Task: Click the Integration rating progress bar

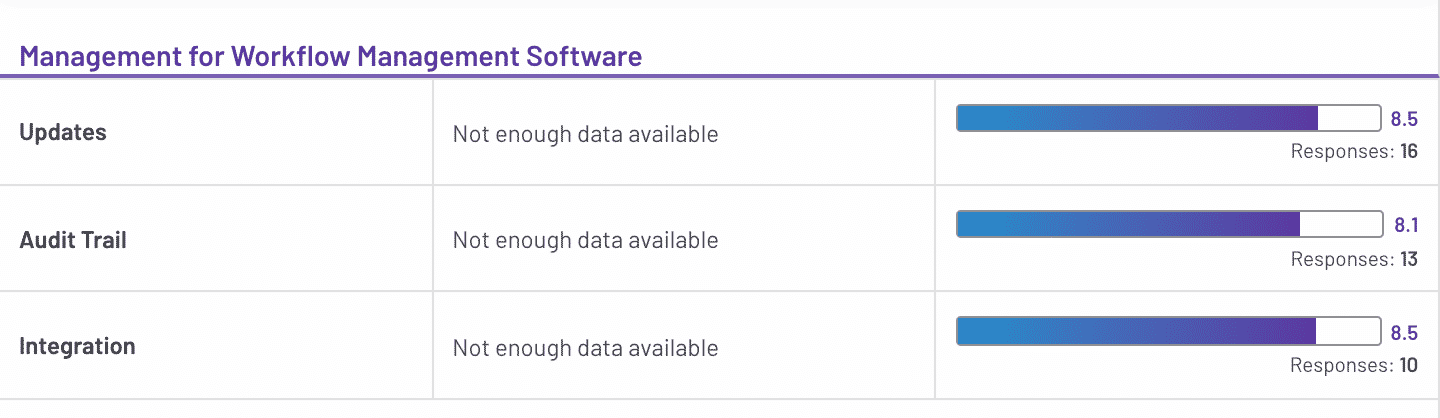Action: tap(1168, 331)
